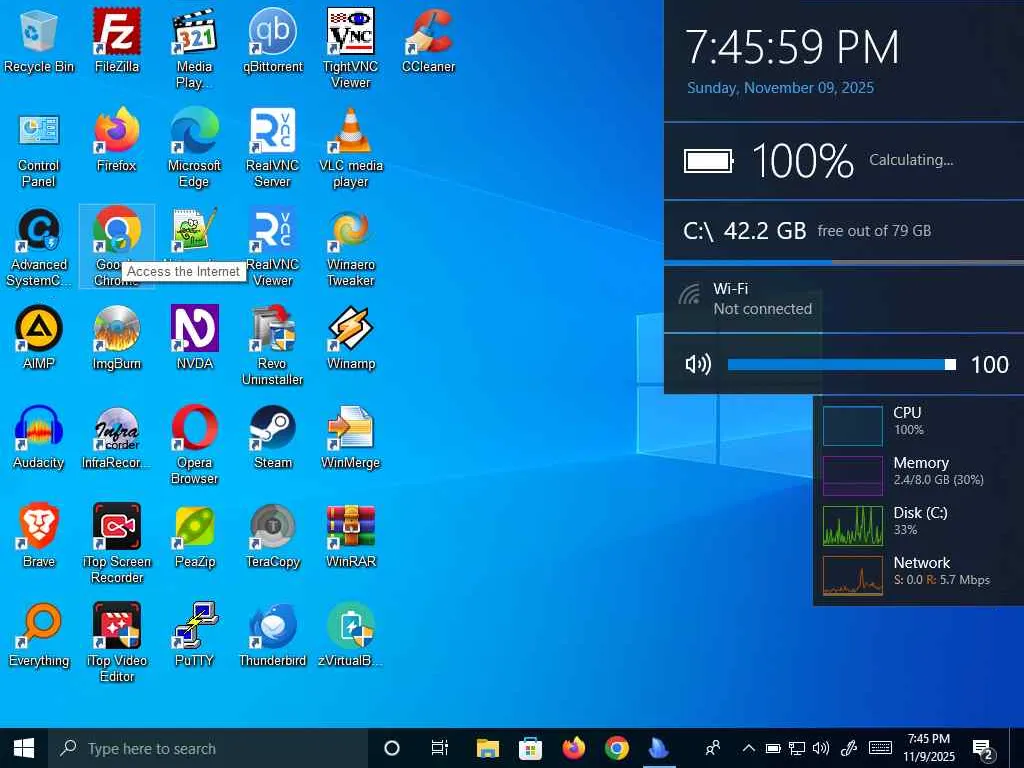
Task: Click the battery 100% panel
Action: tap(844, 161)
